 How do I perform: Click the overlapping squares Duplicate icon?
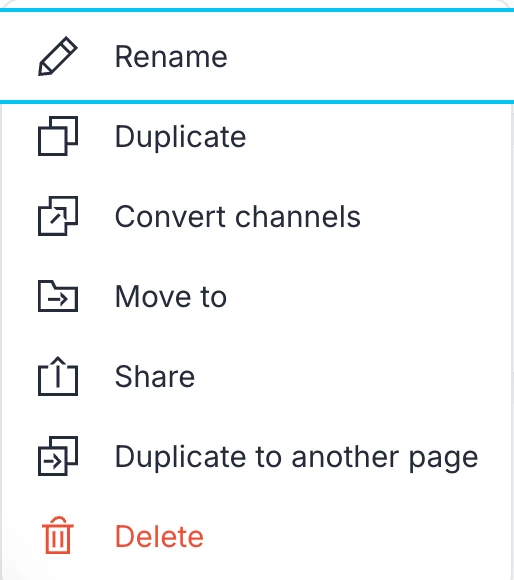[58, 136]
